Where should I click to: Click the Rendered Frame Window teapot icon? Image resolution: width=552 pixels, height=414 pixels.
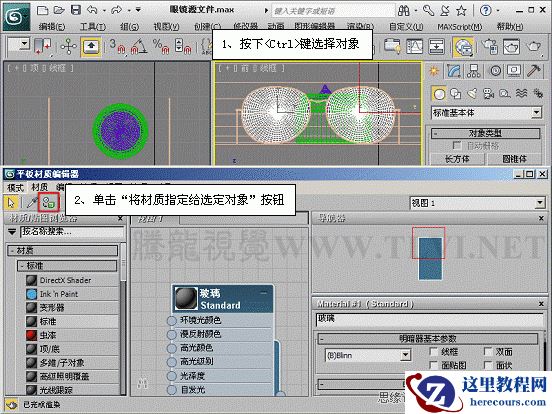tap(511, 46)
